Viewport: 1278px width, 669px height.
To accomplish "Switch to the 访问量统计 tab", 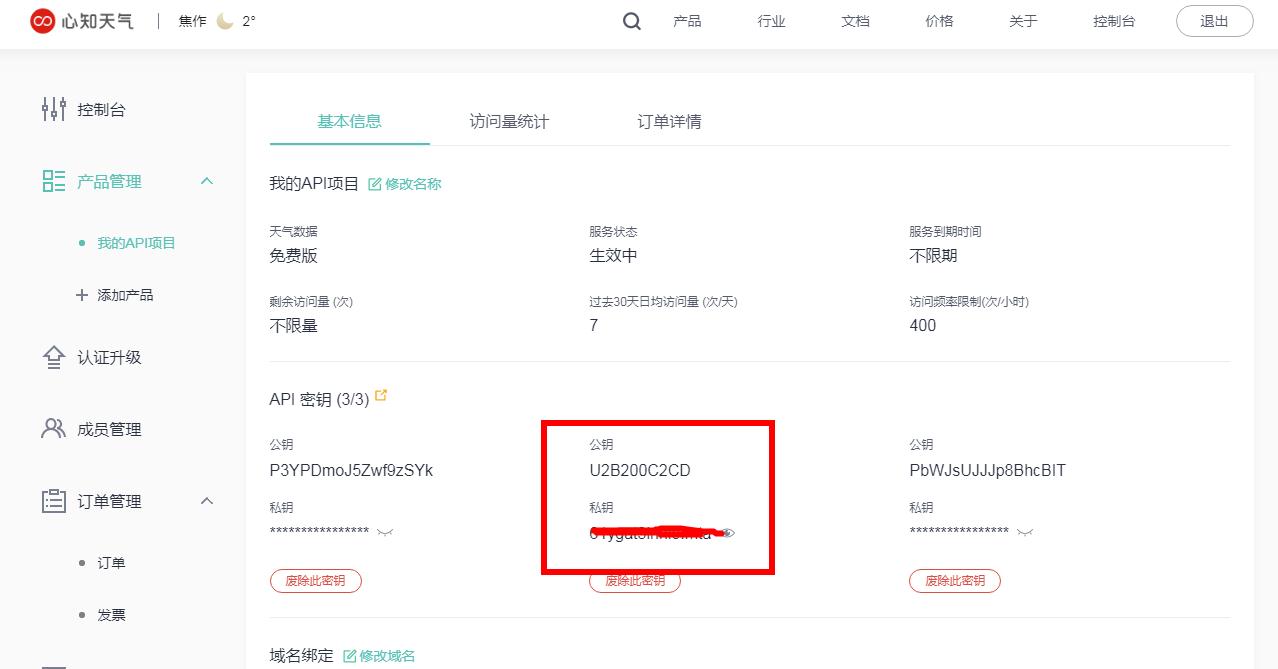I will tap(509, 121).
